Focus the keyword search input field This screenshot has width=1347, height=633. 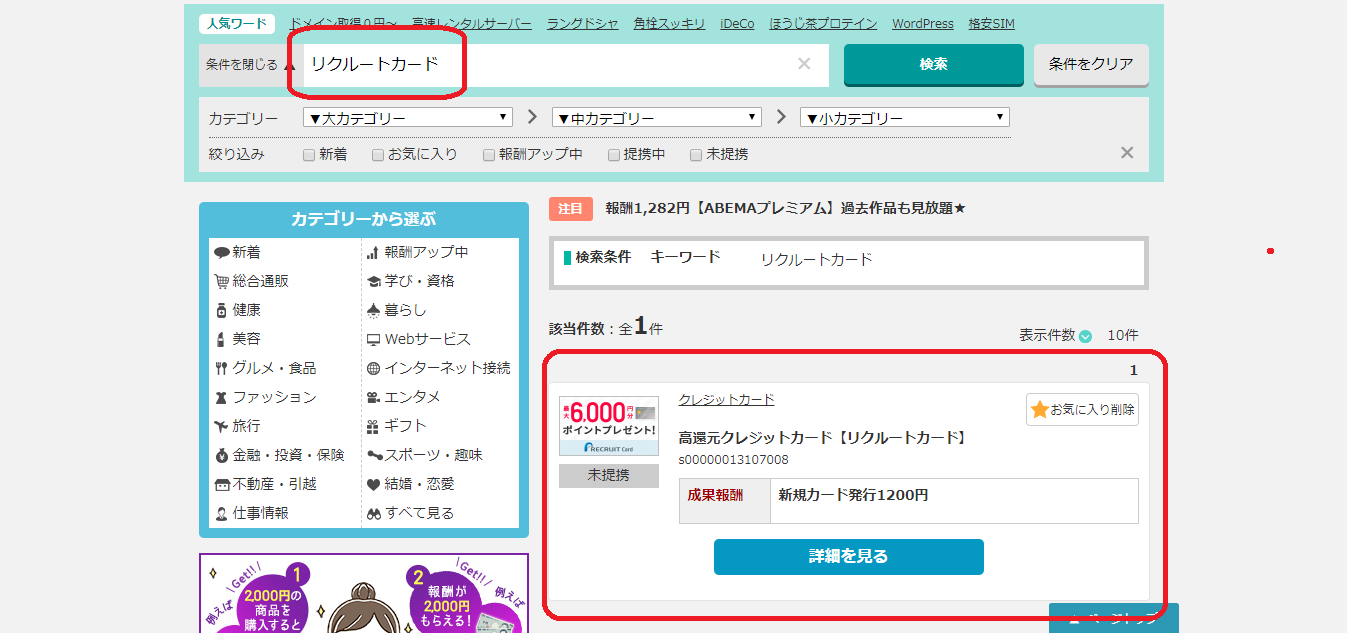566,64
